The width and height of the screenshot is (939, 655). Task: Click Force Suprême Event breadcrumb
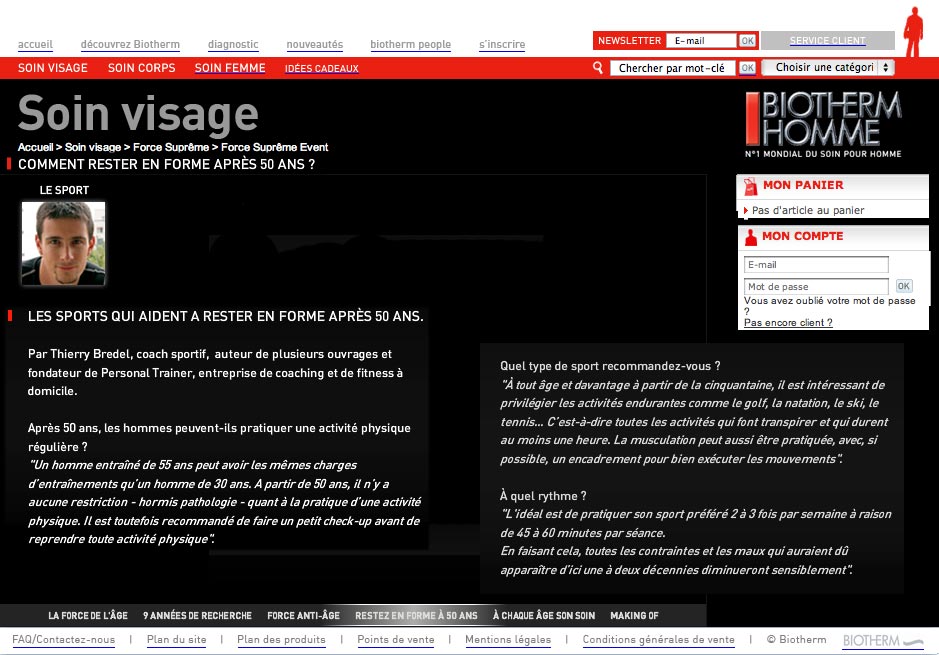click(274, 147)
